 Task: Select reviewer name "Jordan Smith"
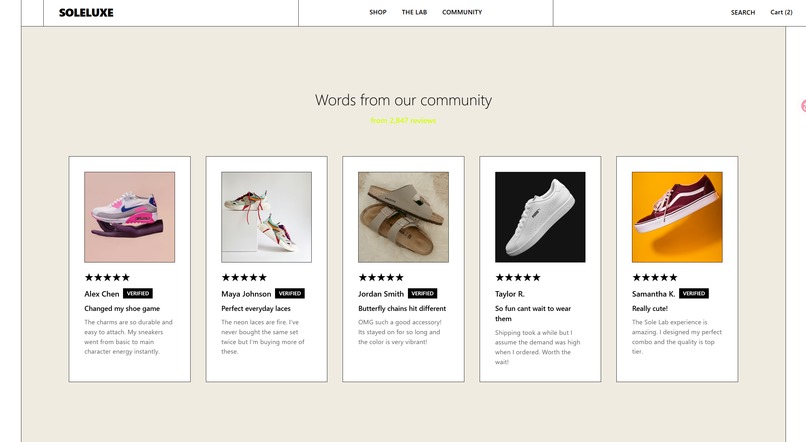(381, 294)
